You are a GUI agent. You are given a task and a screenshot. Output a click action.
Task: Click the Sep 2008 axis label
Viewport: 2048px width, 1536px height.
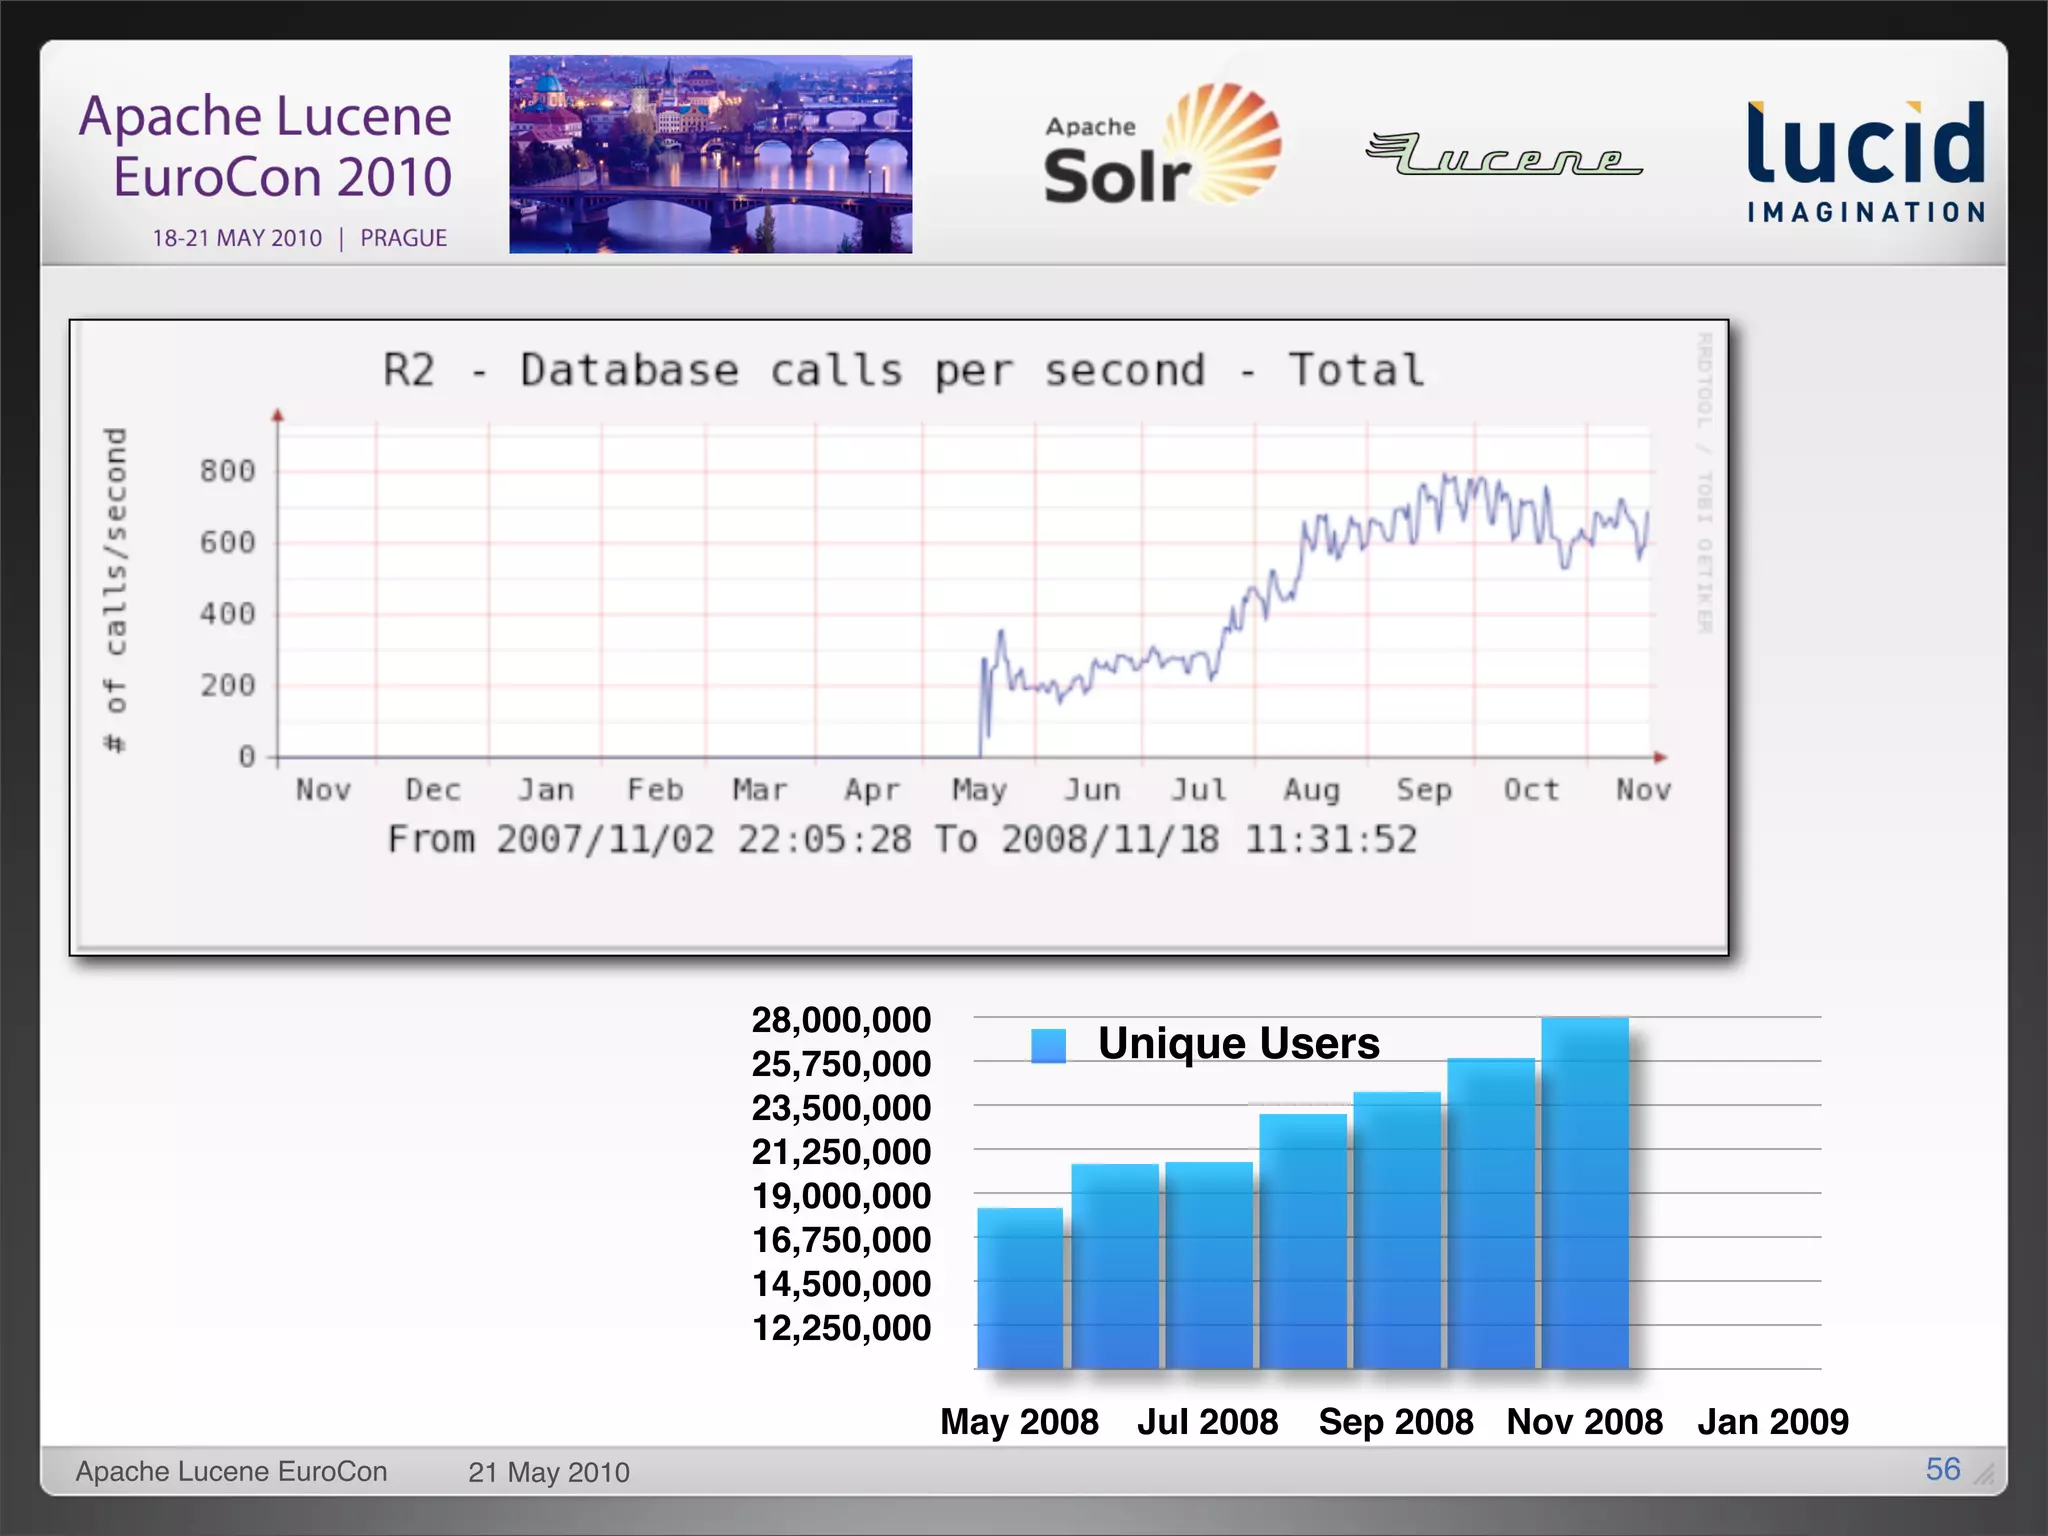(1395, 1421)
